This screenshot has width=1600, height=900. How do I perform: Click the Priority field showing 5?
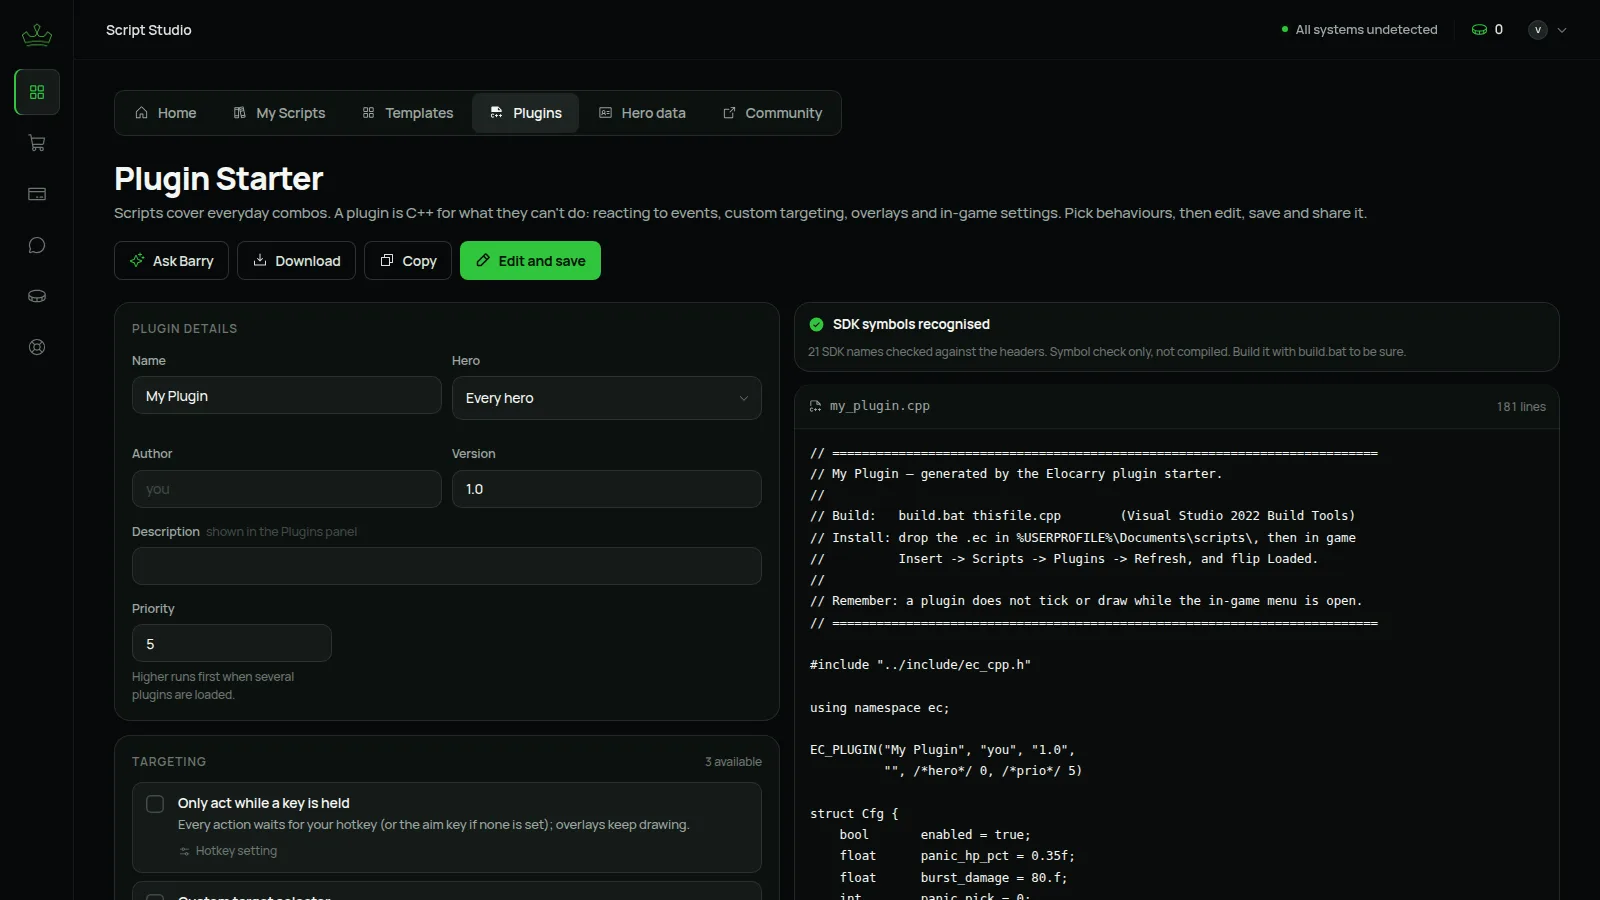(232, 643)
